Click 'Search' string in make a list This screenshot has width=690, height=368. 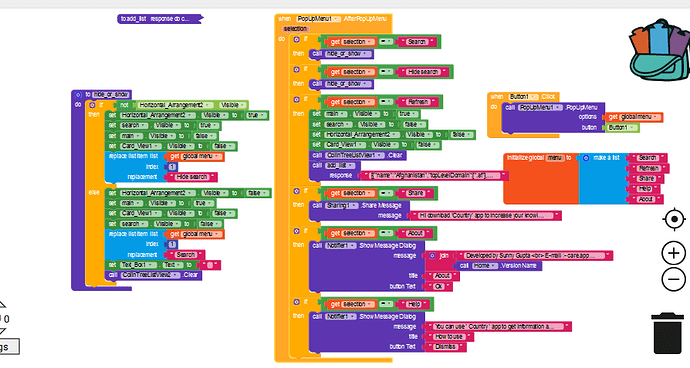[647, 158]
